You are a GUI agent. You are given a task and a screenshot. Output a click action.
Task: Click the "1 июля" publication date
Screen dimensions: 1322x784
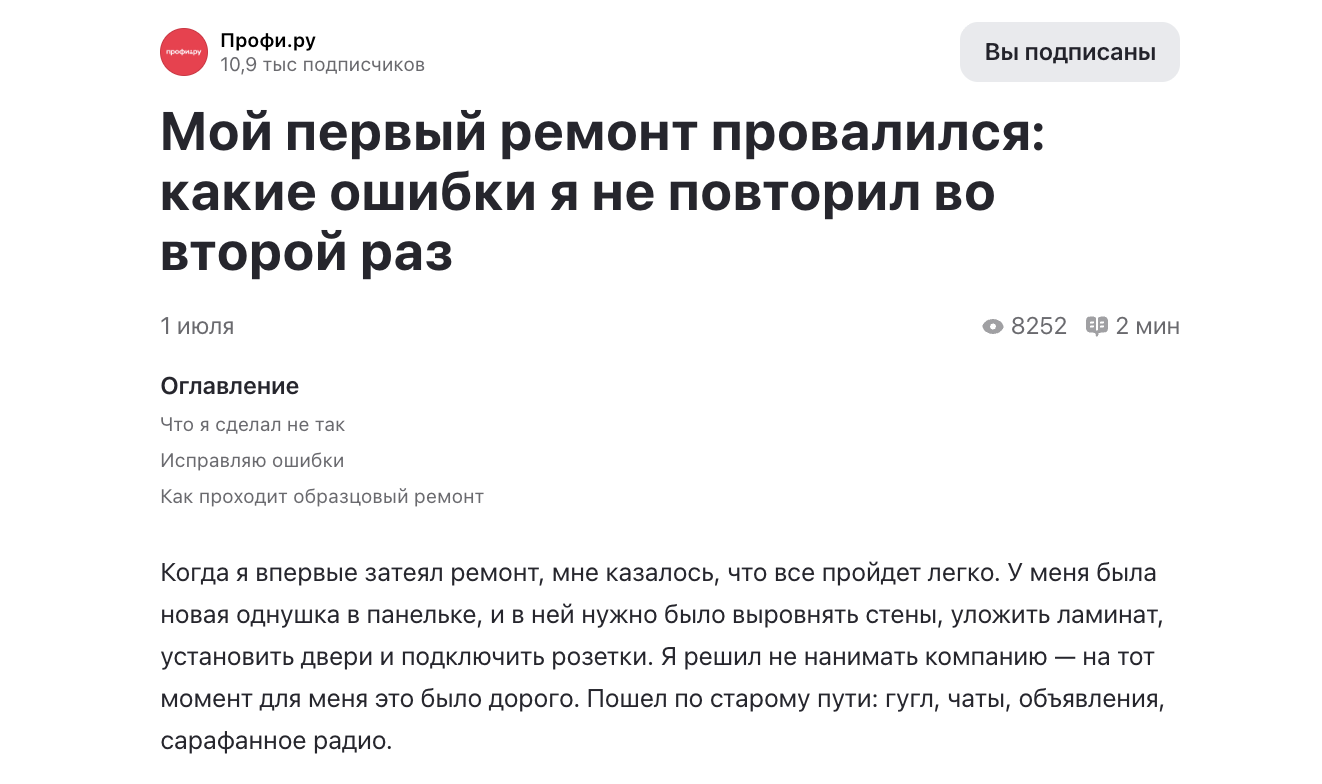(197, 326)
